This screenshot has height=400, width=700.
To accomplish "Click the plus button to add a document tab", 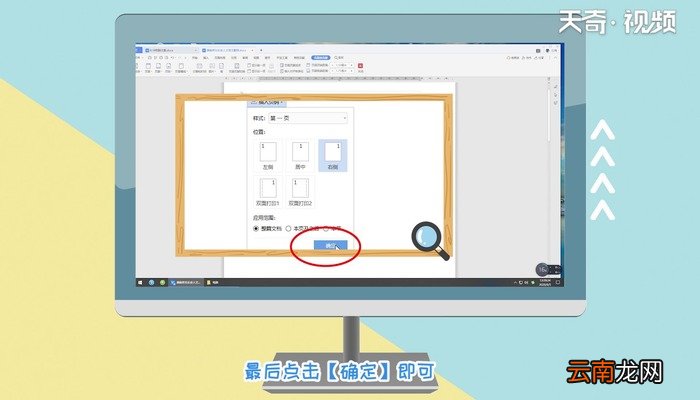I will coord(261,50).
